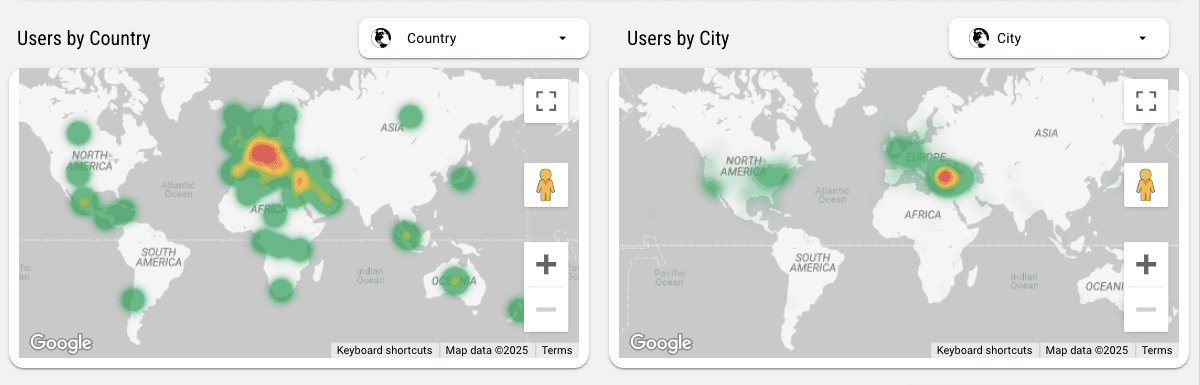This screenshot has width=1200, height=385.
Task: Toggle fullscreen on the Users by Country map
Action: click(546, 100)
